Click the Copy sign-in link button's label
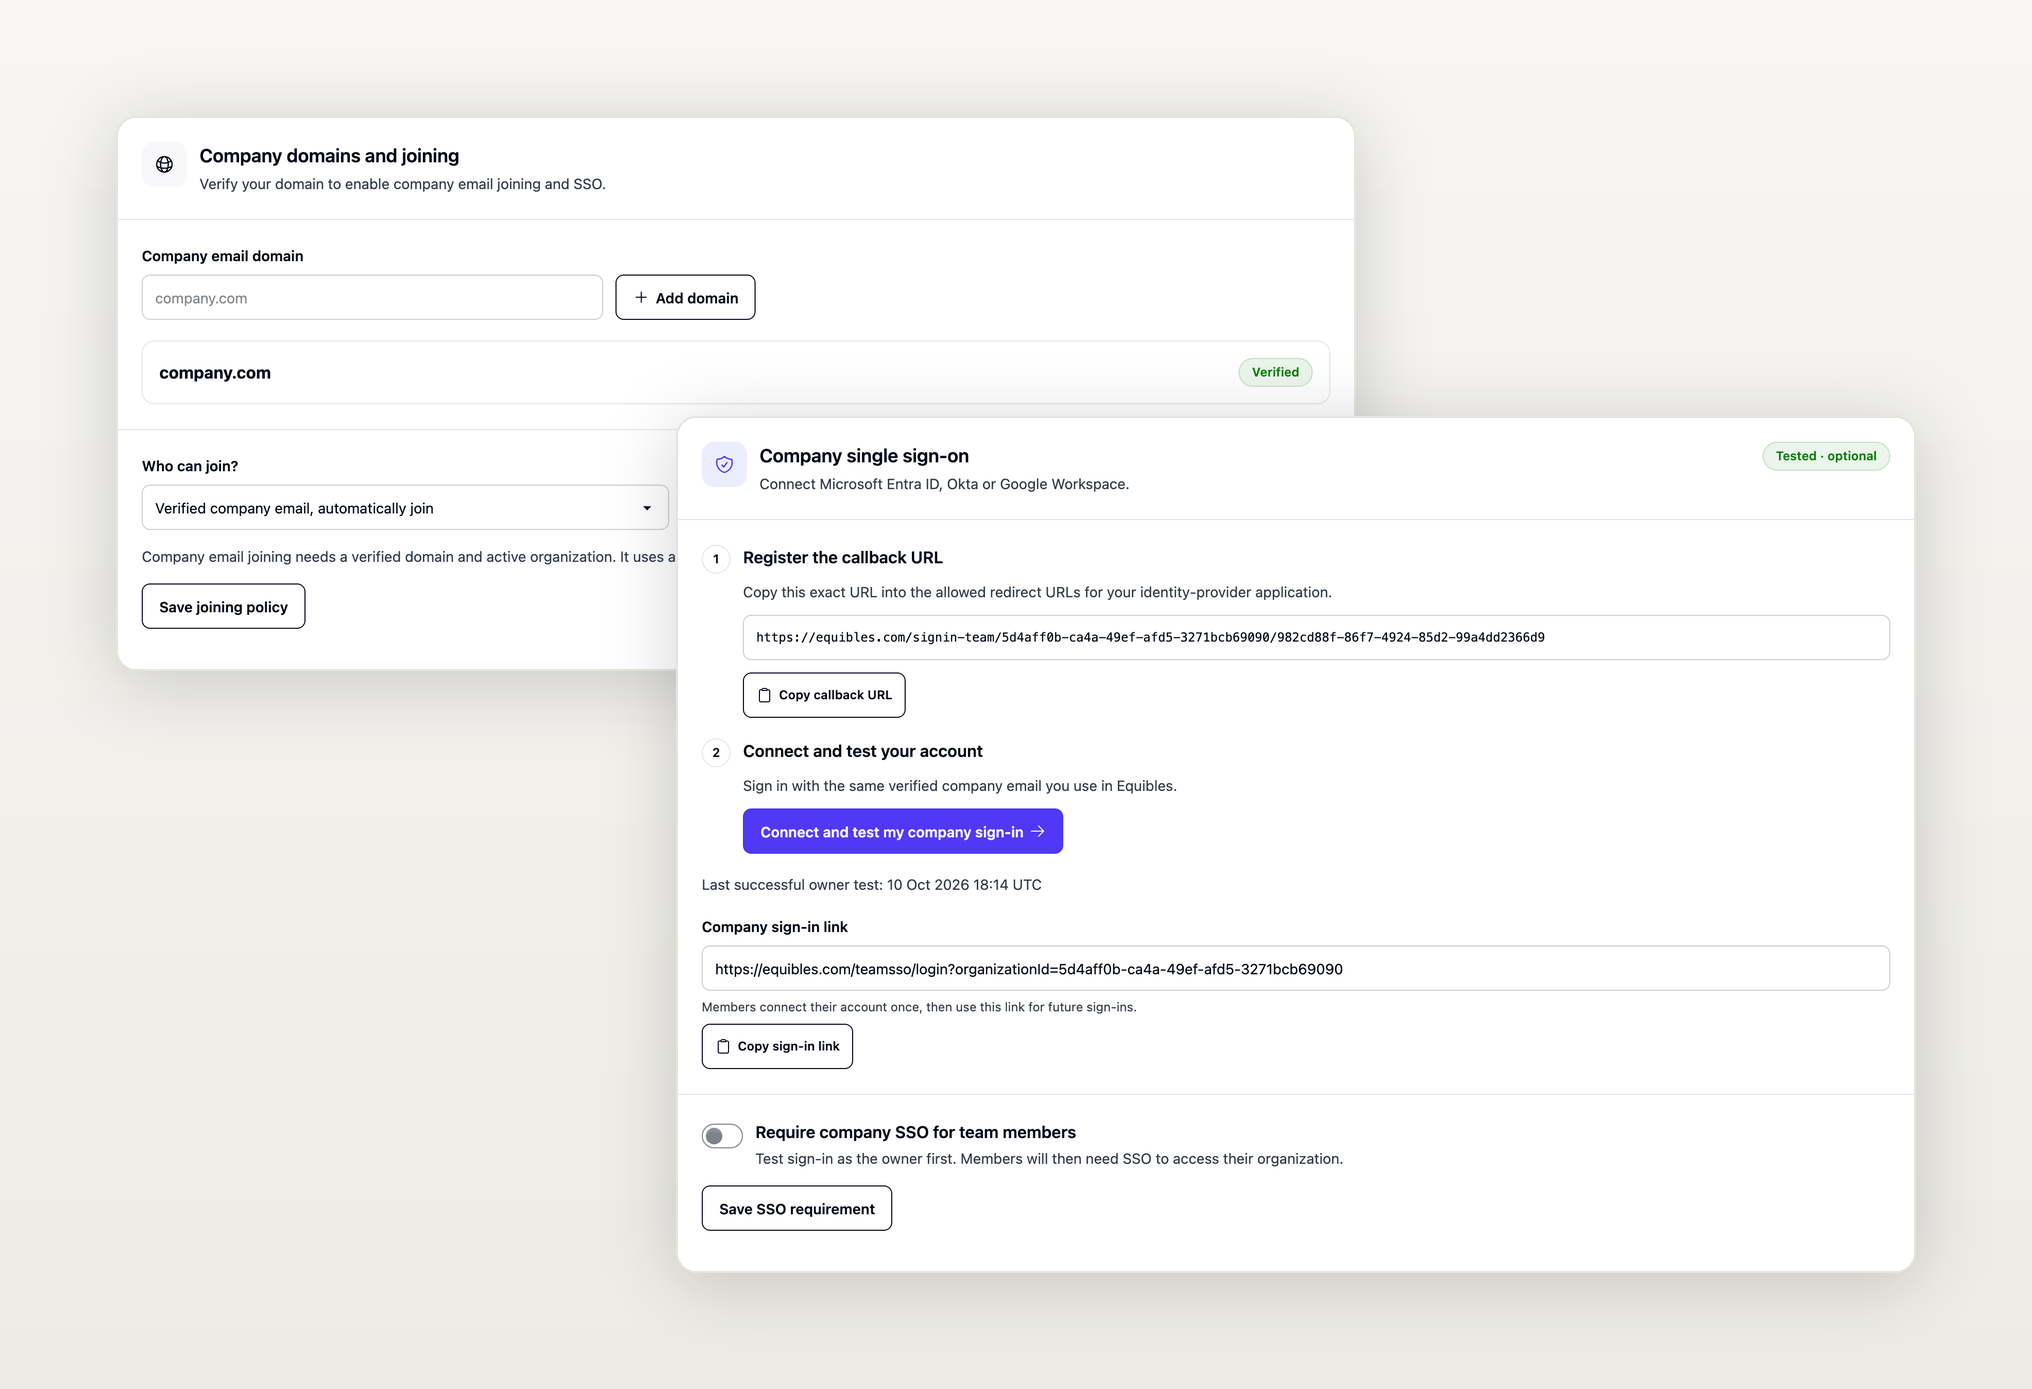This screenshot has height=1389, width=2032. click(788, 1046)
